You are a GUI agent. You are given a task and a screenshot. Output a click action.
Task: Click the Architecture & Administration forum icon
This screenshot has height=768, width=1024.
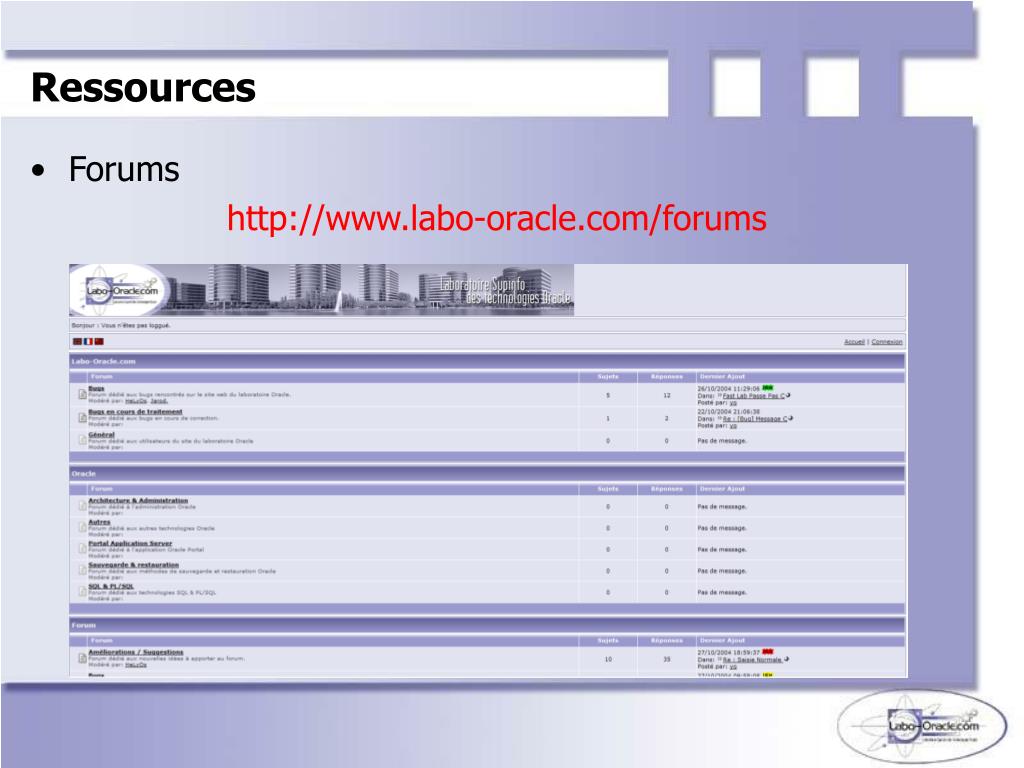82,506
